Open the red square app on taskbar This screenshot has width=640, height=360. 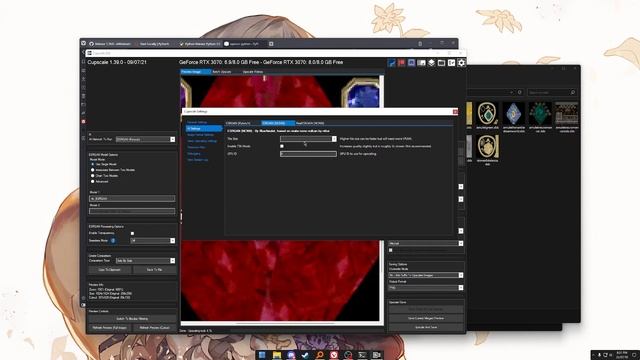coord(334,355)
